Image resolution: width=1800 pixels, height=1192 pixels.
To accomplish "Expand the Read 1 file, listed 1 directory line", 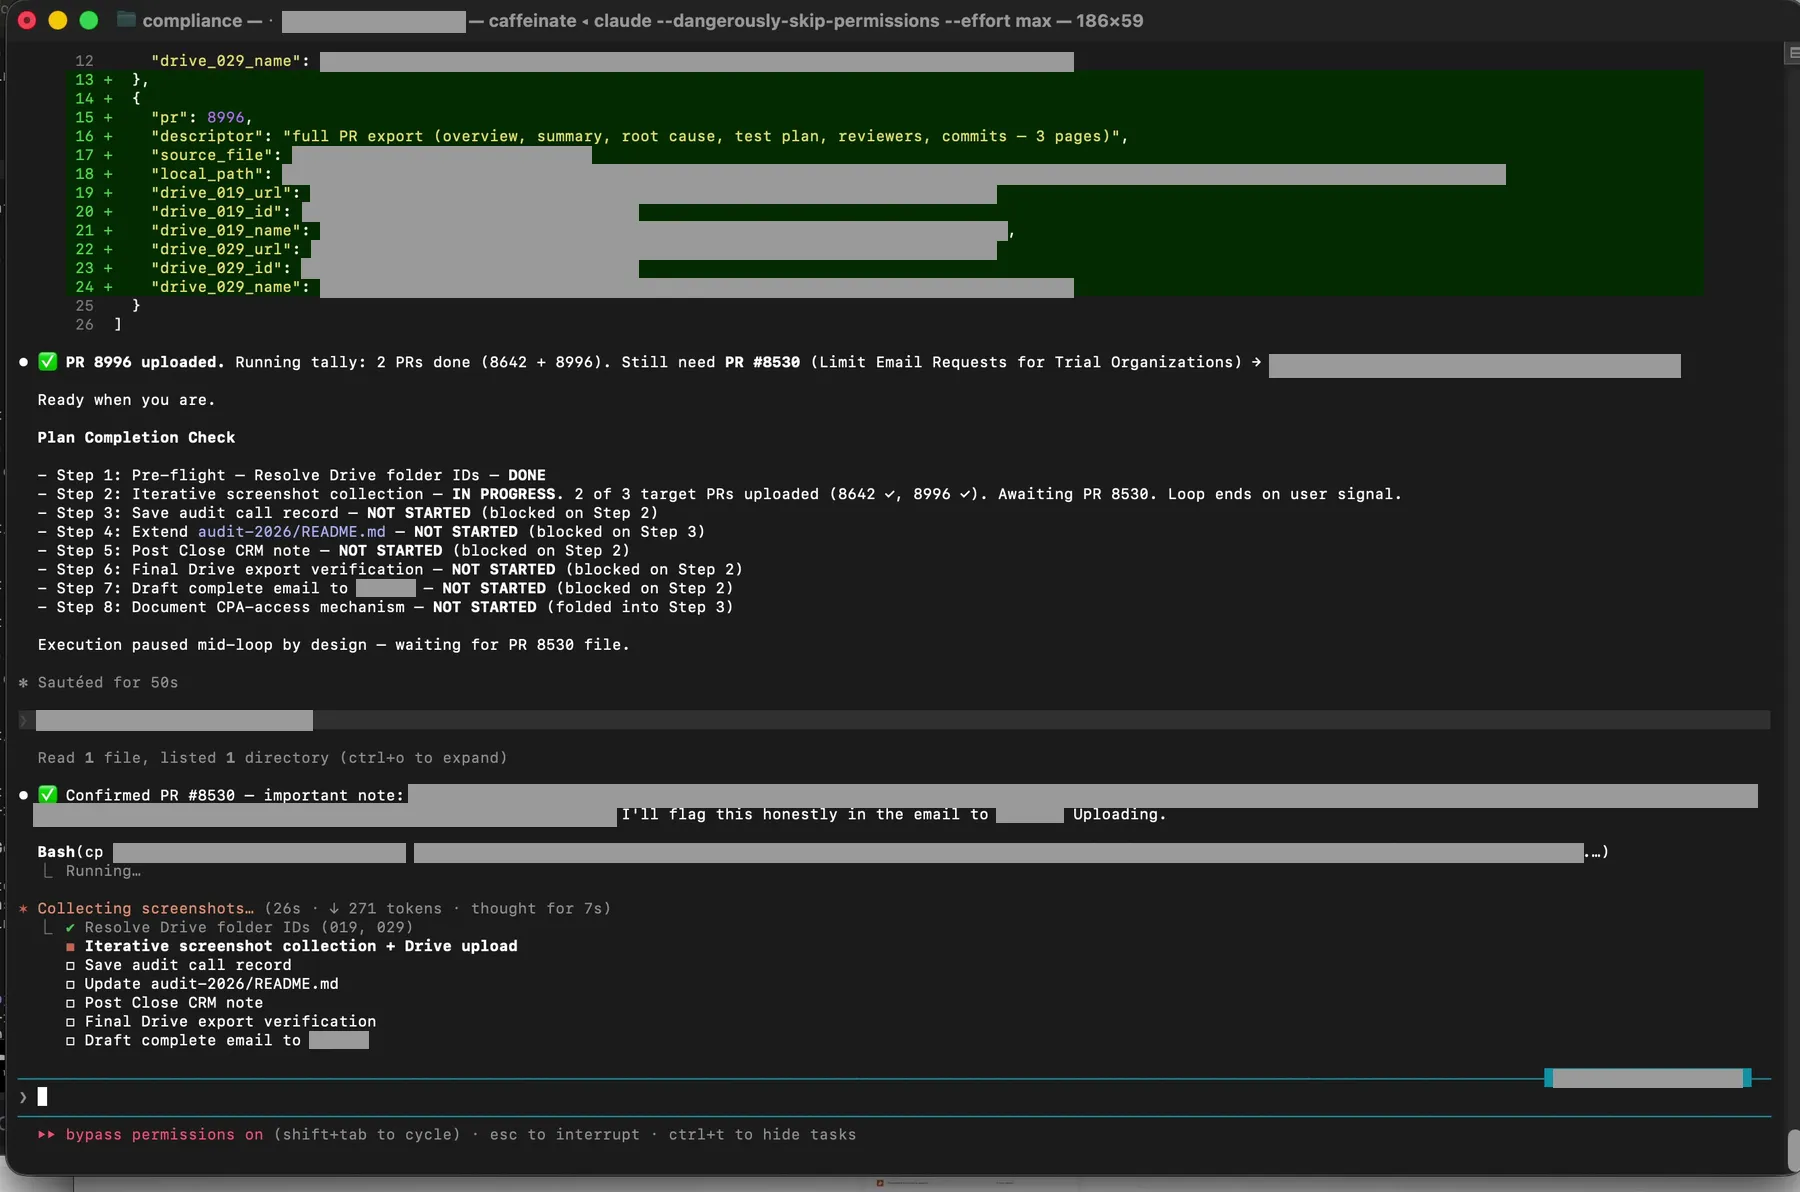I will pos(272,758).
